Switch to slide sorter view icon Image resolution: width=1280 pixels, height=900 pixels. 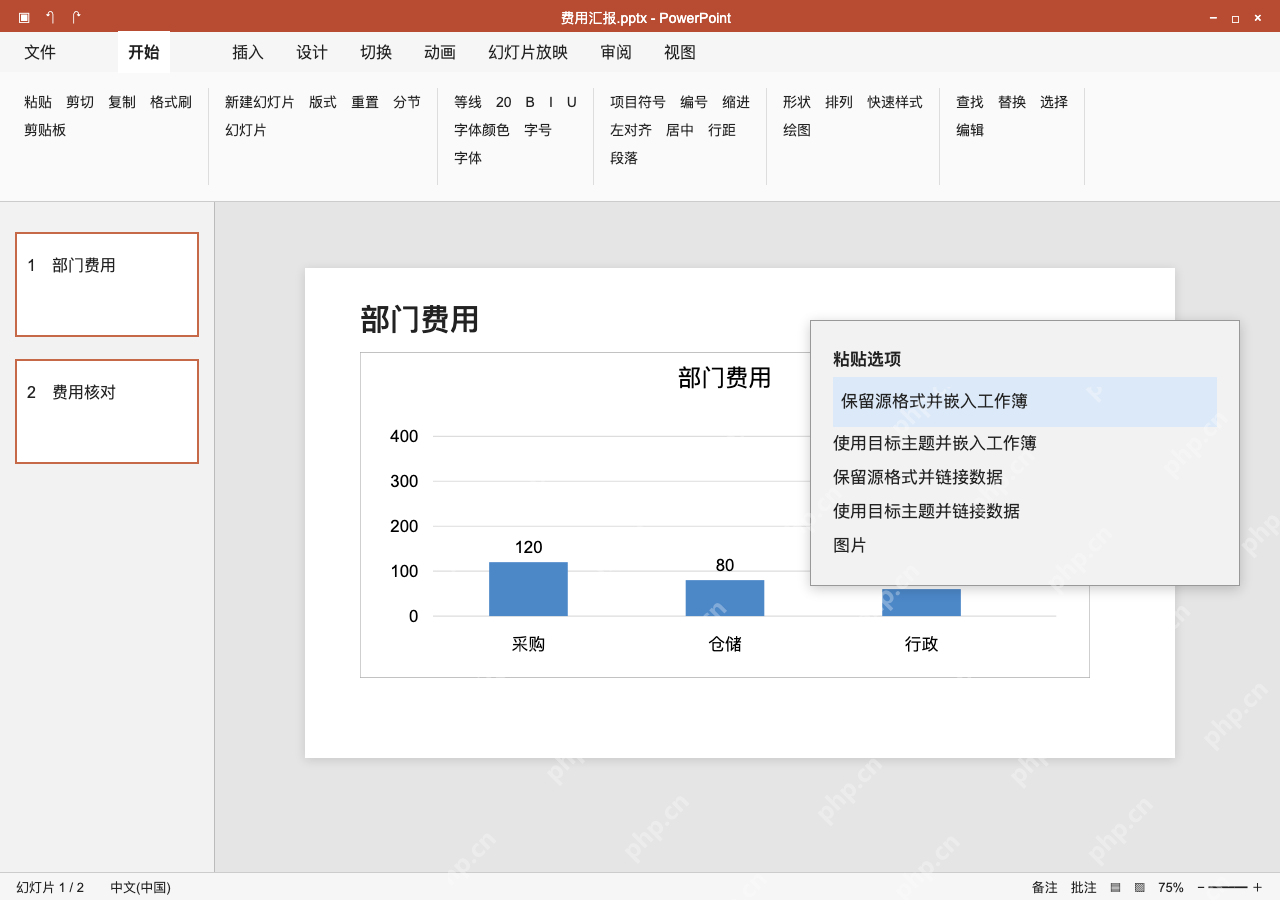[1139, 887]
